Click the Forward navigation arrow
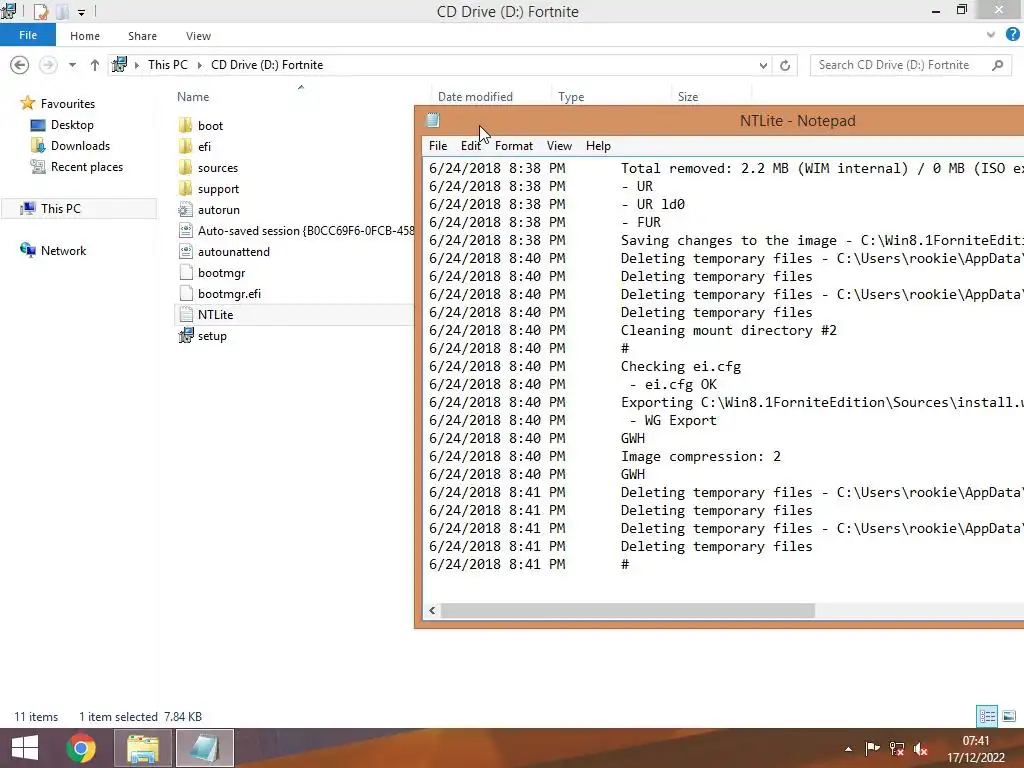 pyautogui.click(x=48, y=65)
